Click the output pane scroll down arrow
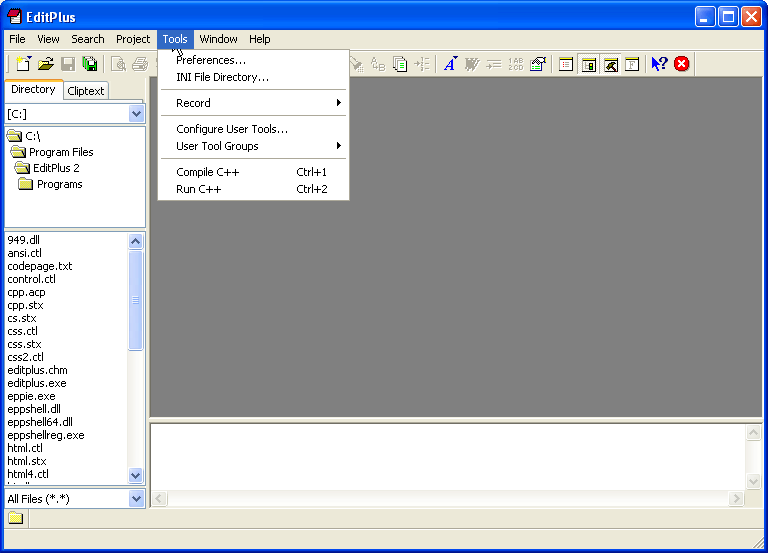Image resolution: width=768 pixels, height=553 pixels. pyautogui.click(x=753, y=481)
